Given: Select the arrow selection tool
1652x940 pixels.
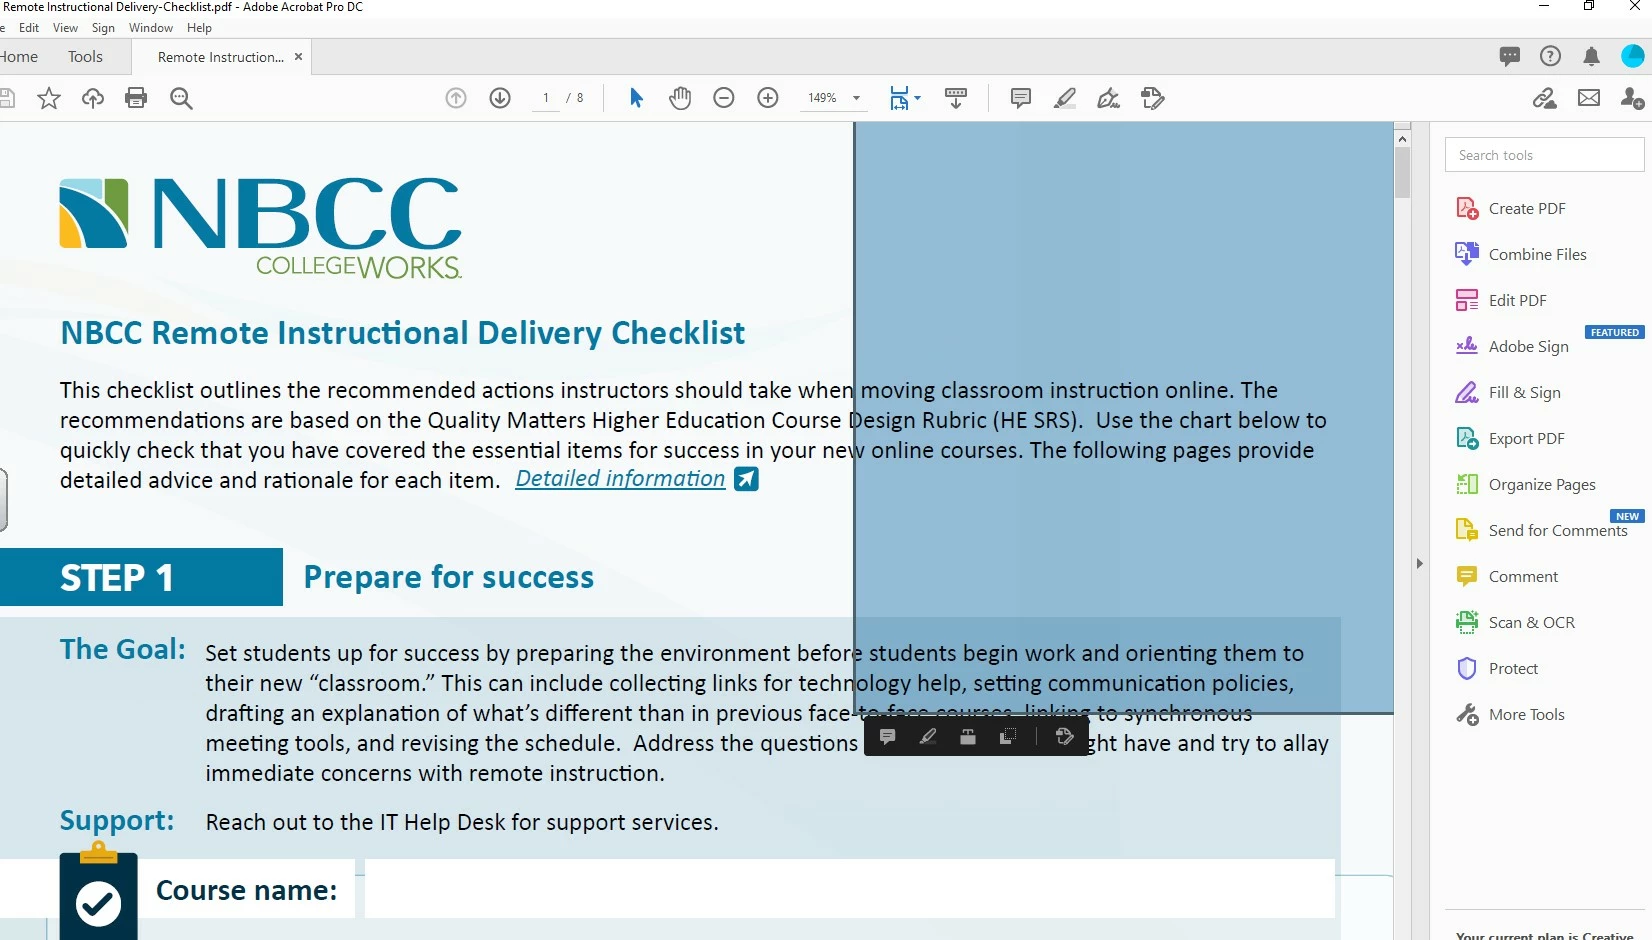Looking at the screenshot, I should (636, 98).
